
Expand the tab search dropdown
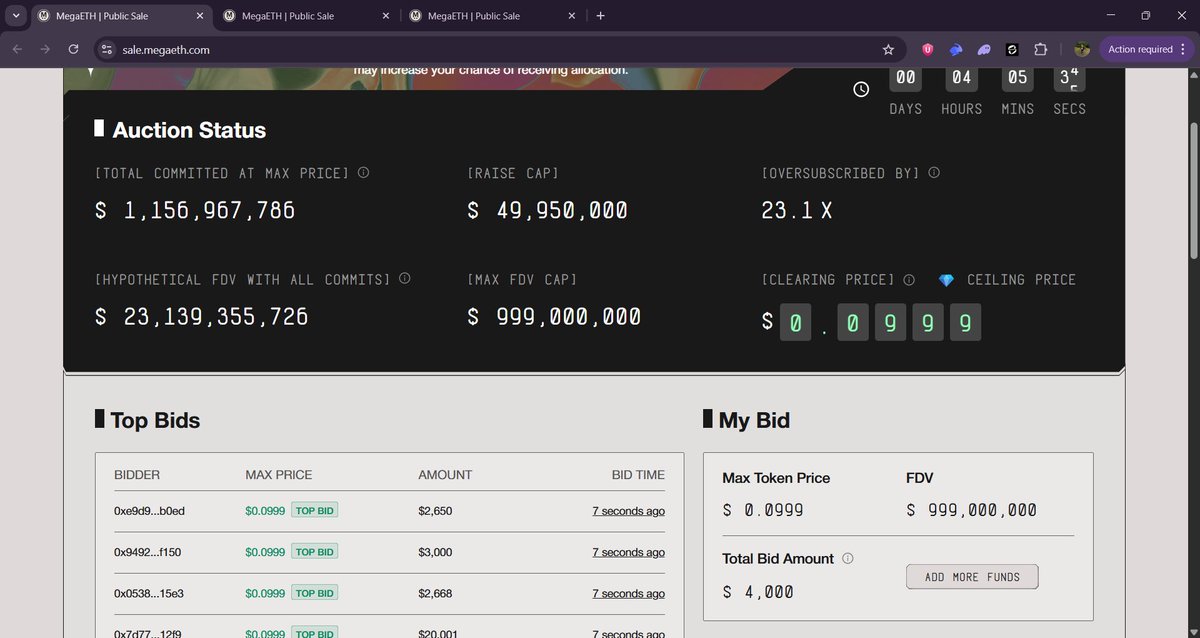[17, 16]
